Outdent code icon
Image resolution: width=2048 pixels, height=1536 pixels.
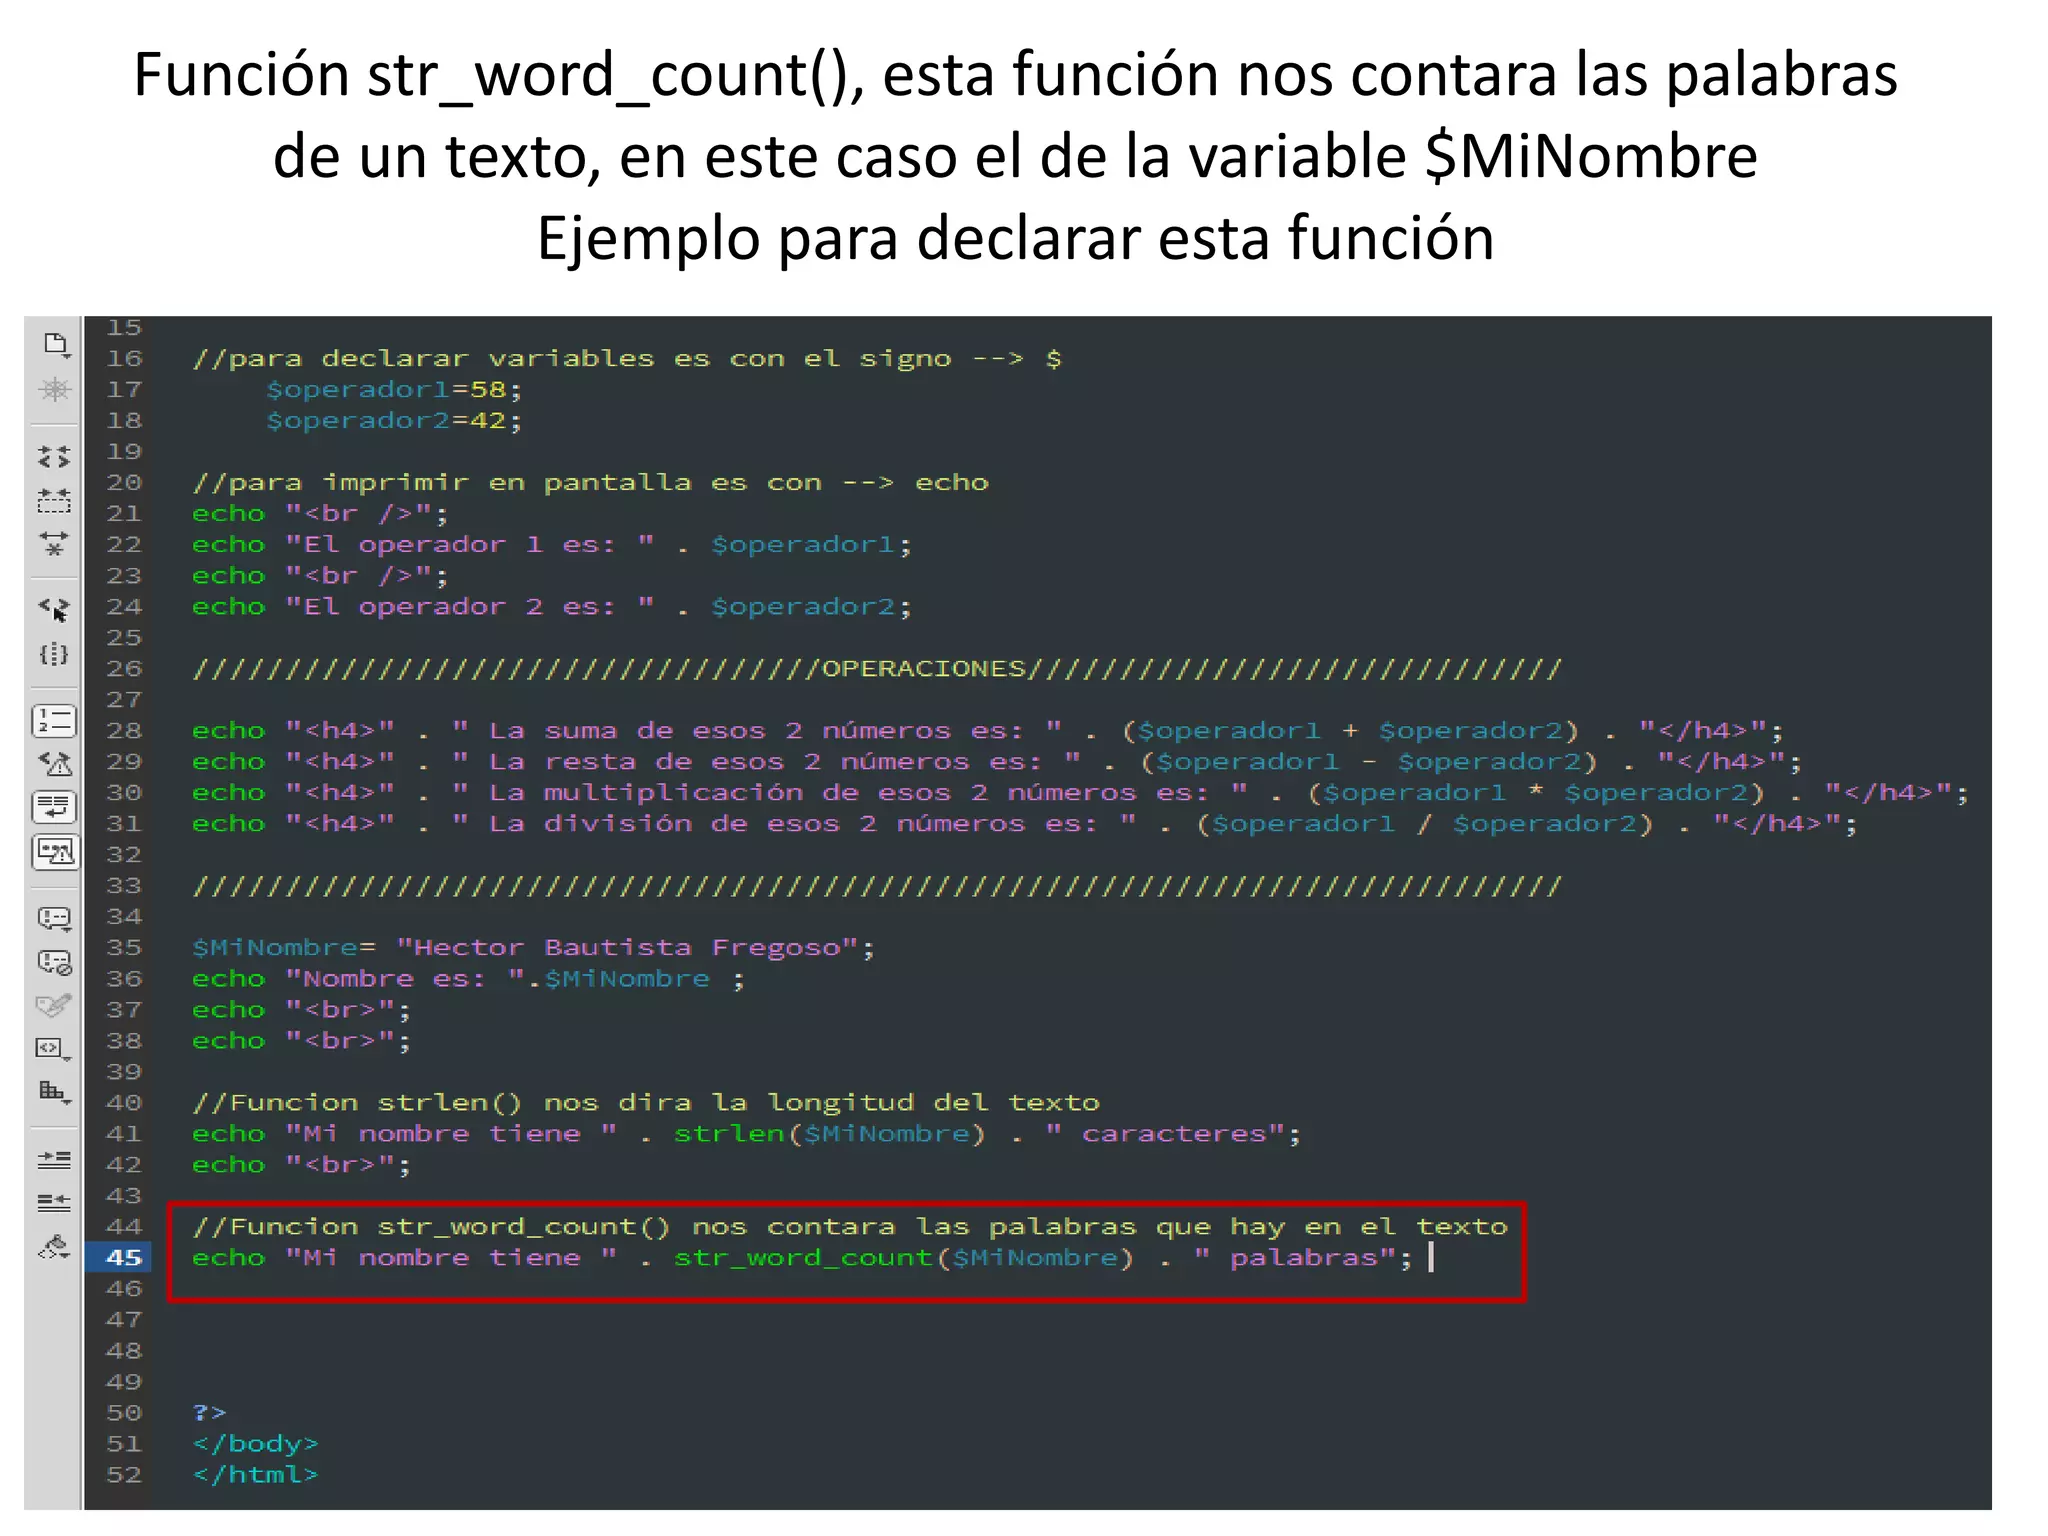(x=55, y=1202)
